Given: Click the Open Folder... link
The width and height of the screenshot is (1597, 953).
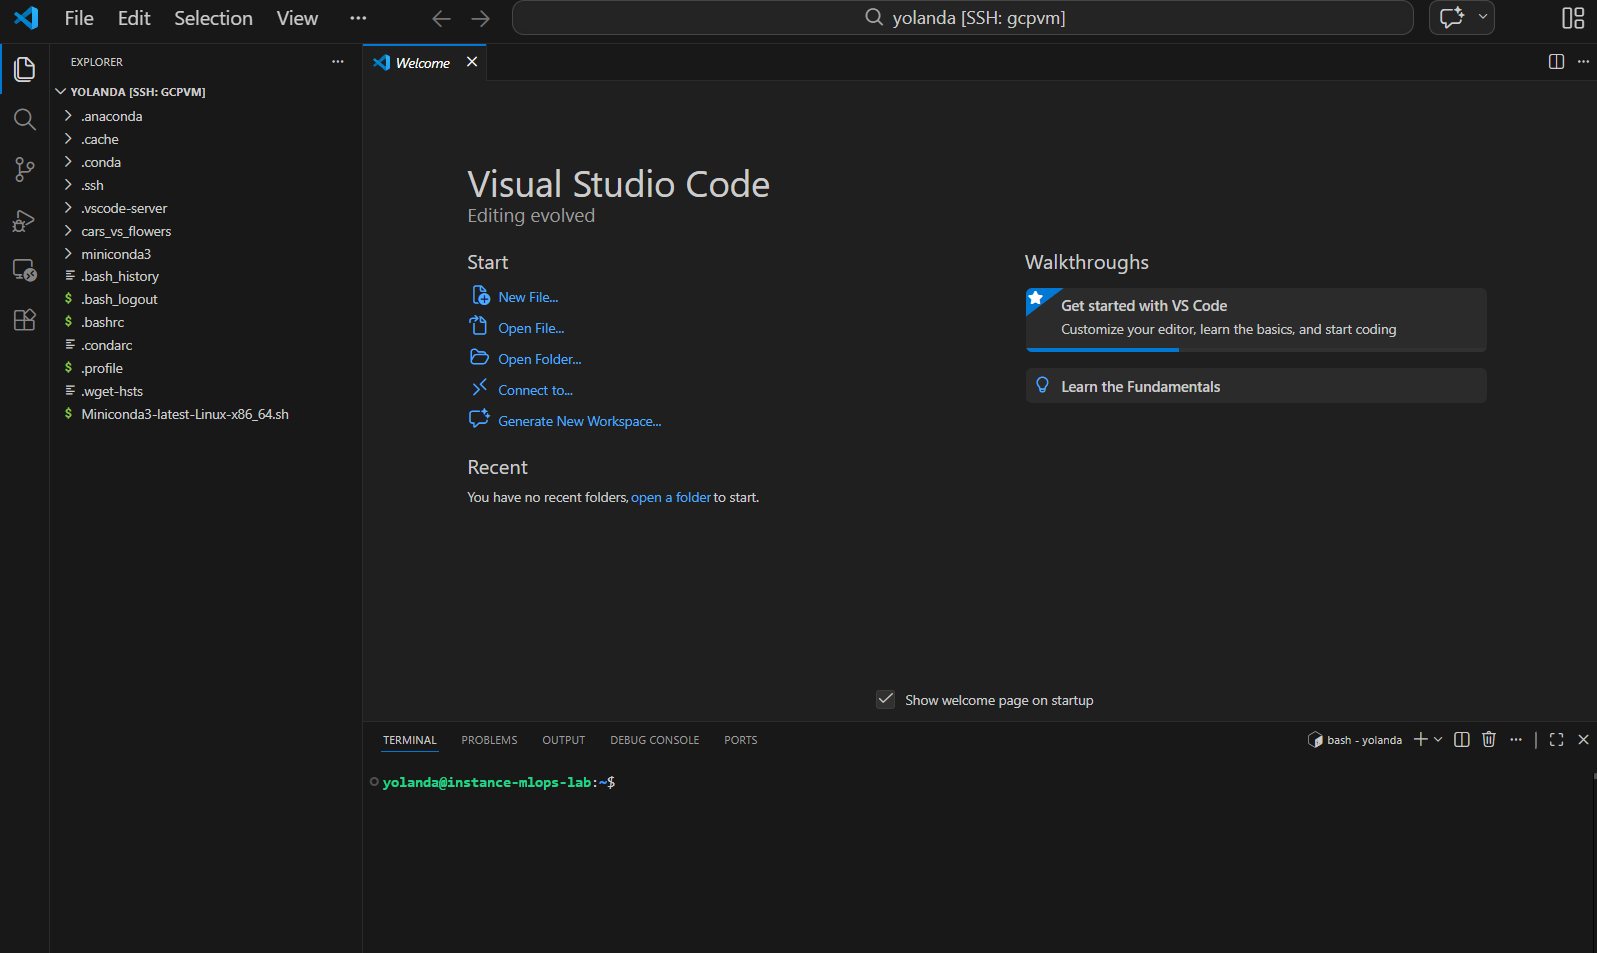Looking at the screenshot, I should click(x=539, y=359).
